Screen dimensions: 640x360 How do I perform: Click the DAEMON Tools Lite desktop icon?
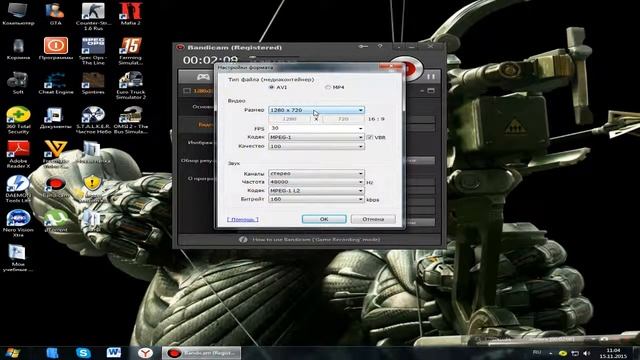click(18, 189)
